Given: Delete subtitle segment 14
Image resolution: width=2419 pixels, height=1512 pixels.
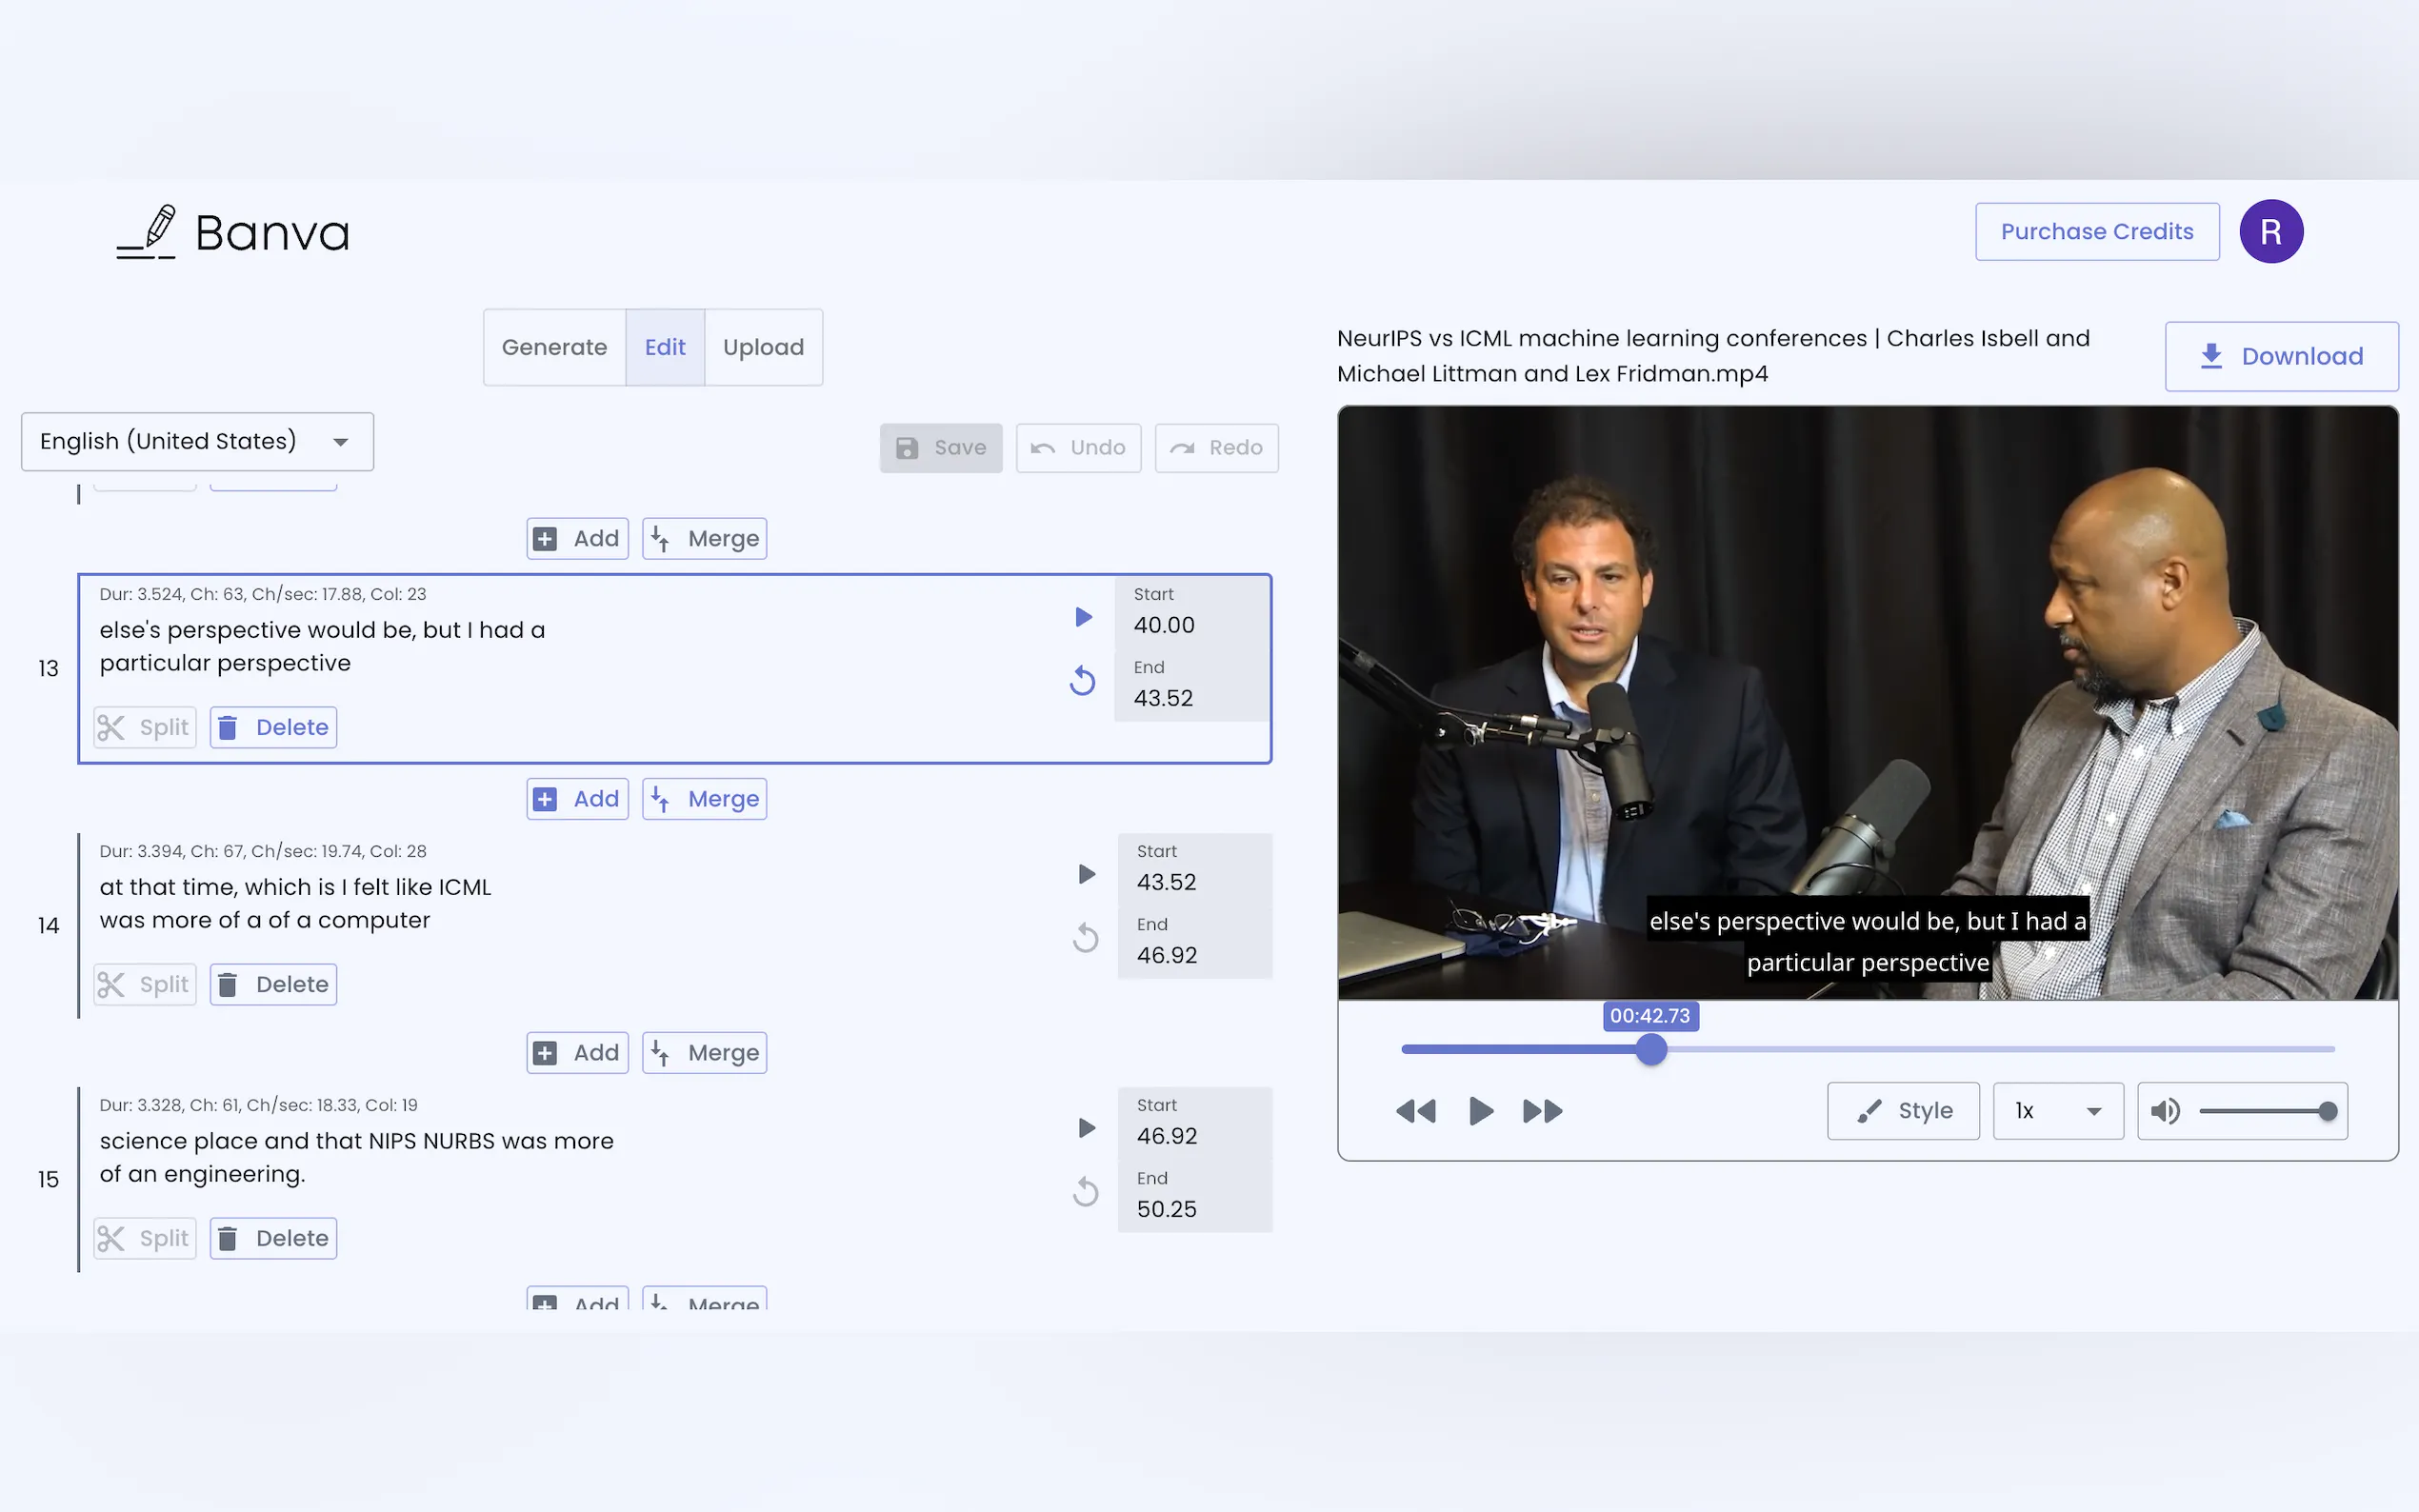Looking at the screenshot, I should pos(273,984).
